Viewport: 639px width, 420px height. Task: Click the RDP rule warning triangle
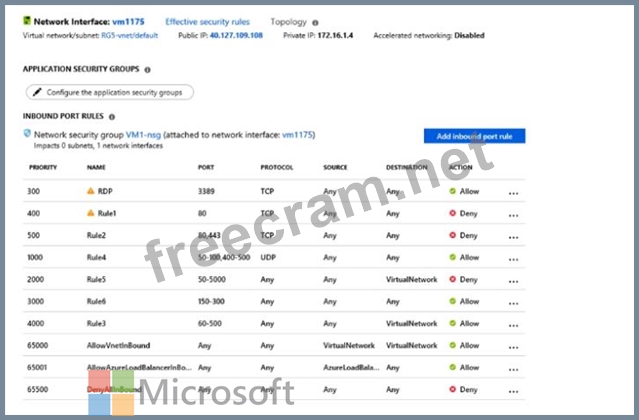coord(90,191)
